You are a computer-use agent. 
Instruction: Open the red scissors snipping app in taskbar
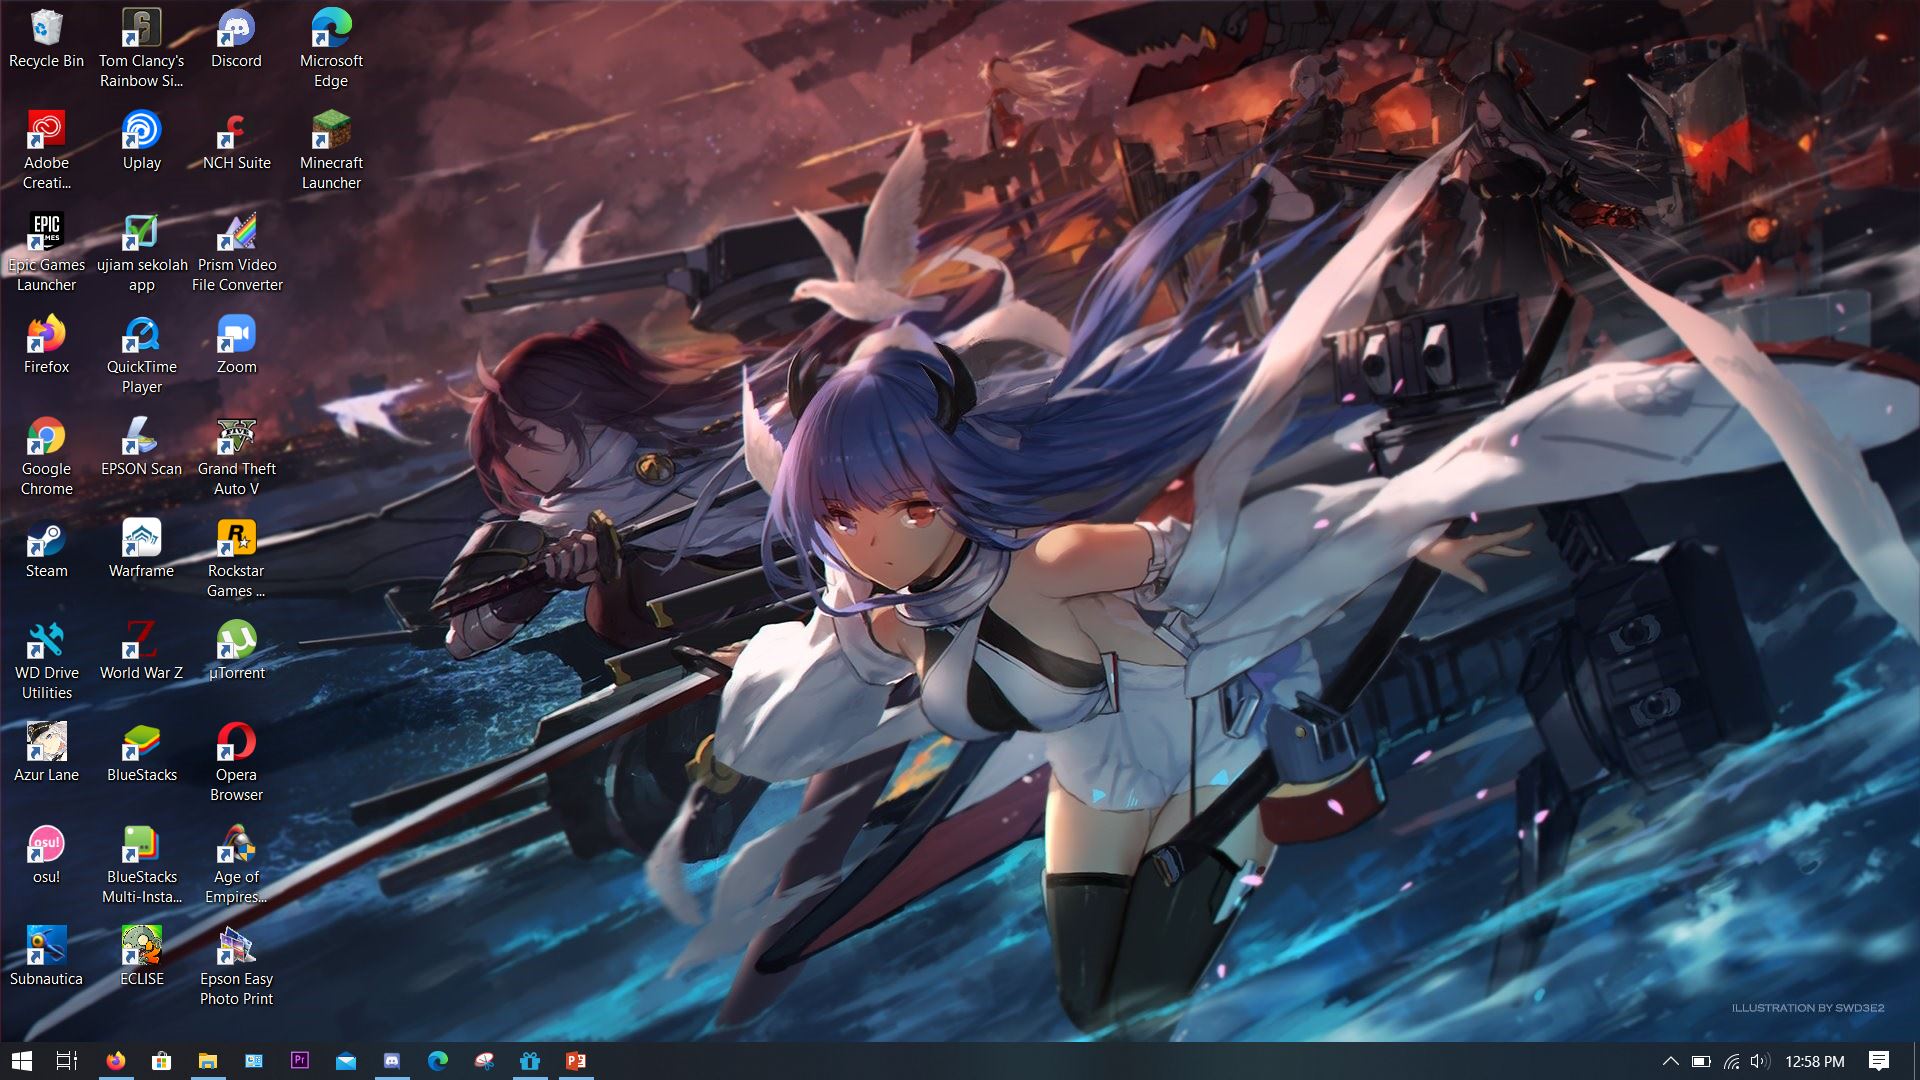coord(484,1061)
